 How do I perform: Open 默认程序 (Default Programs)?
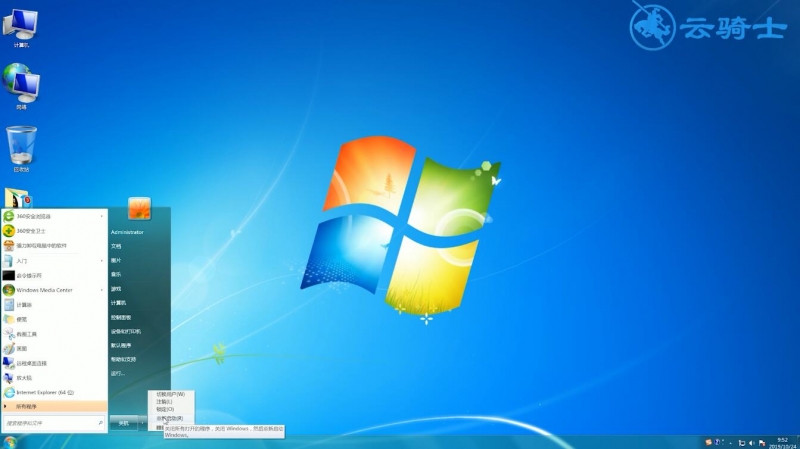click(x=121, y=345)
